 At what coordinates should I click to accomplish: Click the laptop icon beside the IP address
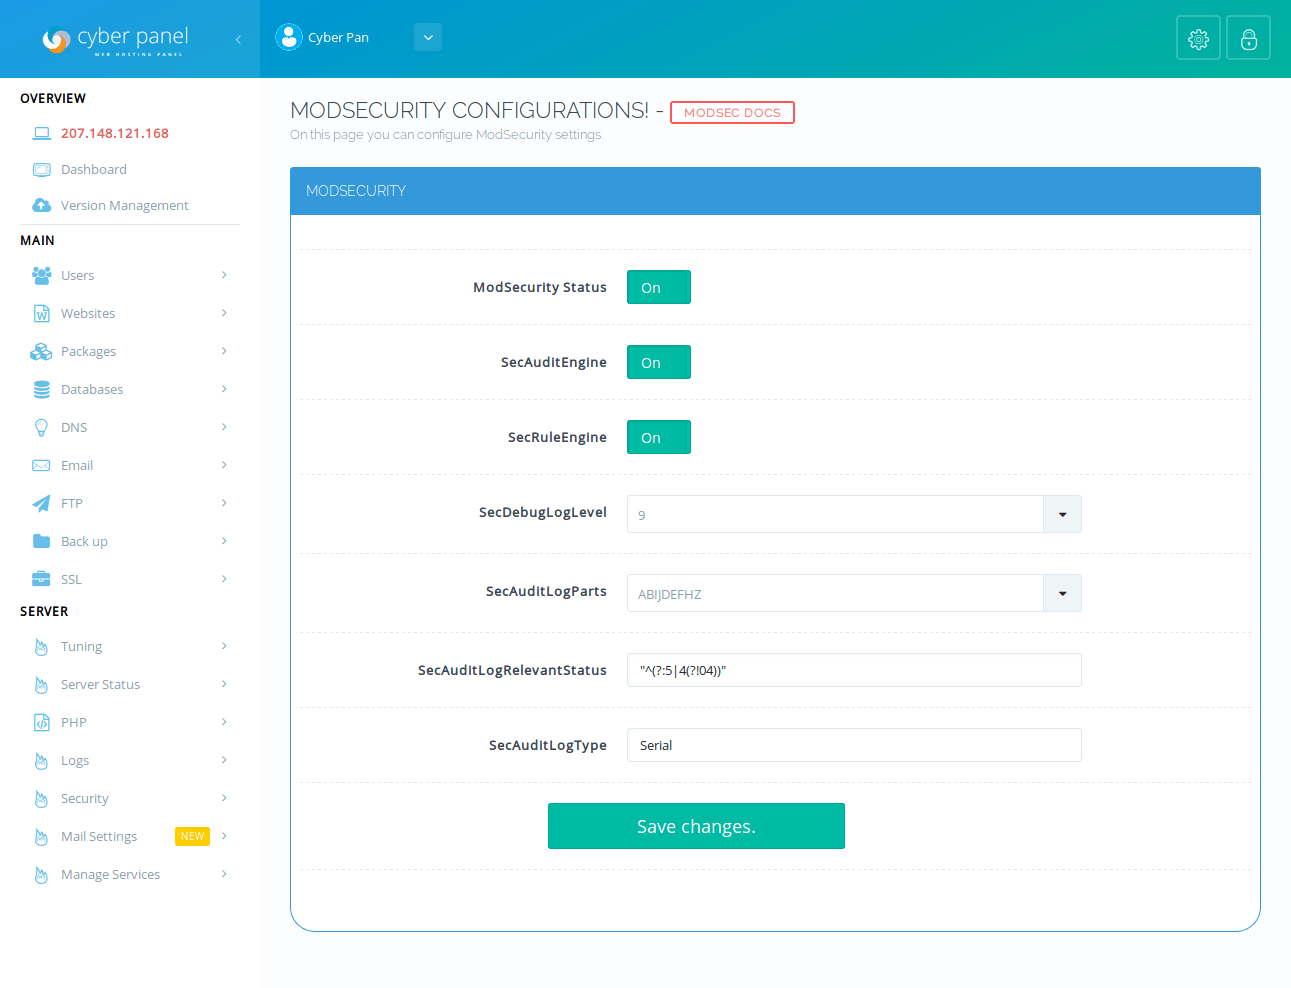[41, 133]
